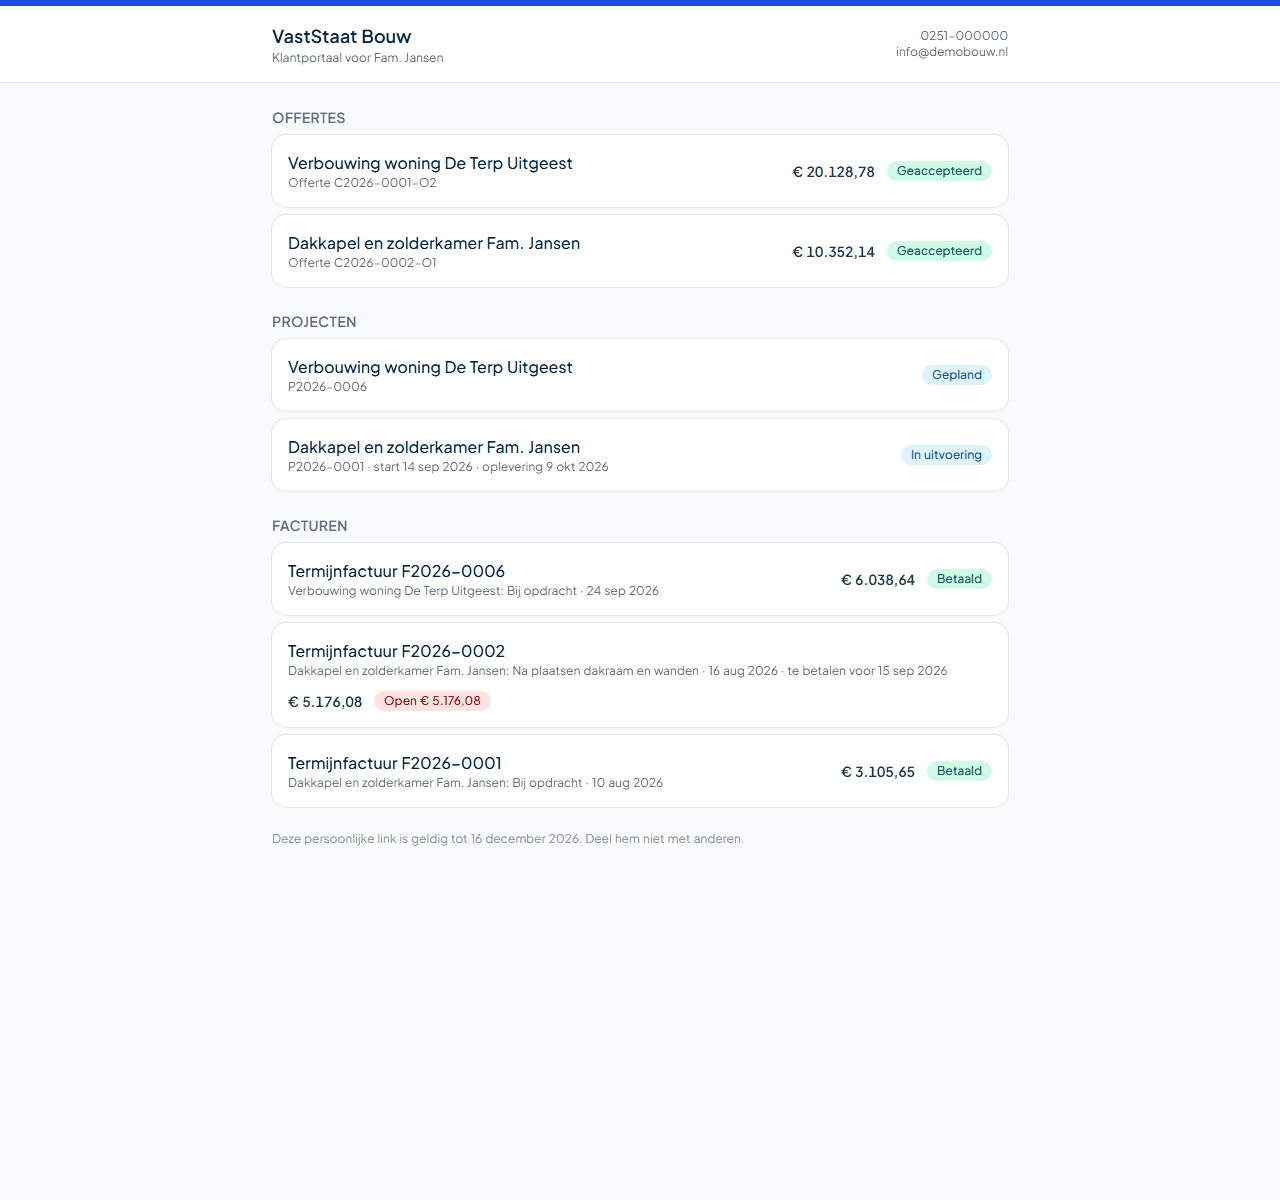The height and width of the screenshot is (1200, 1280).
Task: Open Termijnfactuur F2026-0002
Action: pos(640,675)
